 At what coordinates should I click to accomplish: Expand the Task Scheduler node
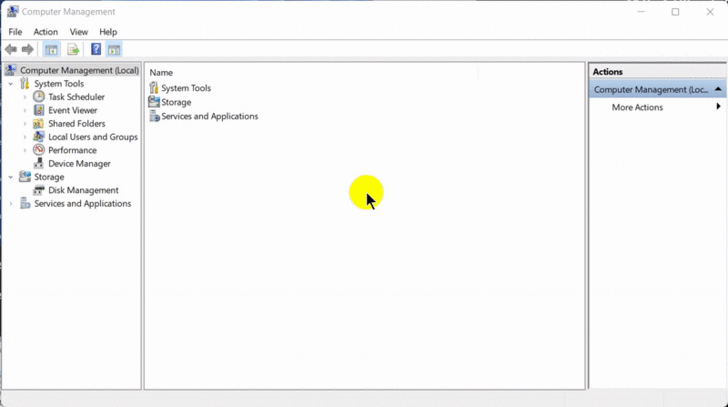(25, 97)
